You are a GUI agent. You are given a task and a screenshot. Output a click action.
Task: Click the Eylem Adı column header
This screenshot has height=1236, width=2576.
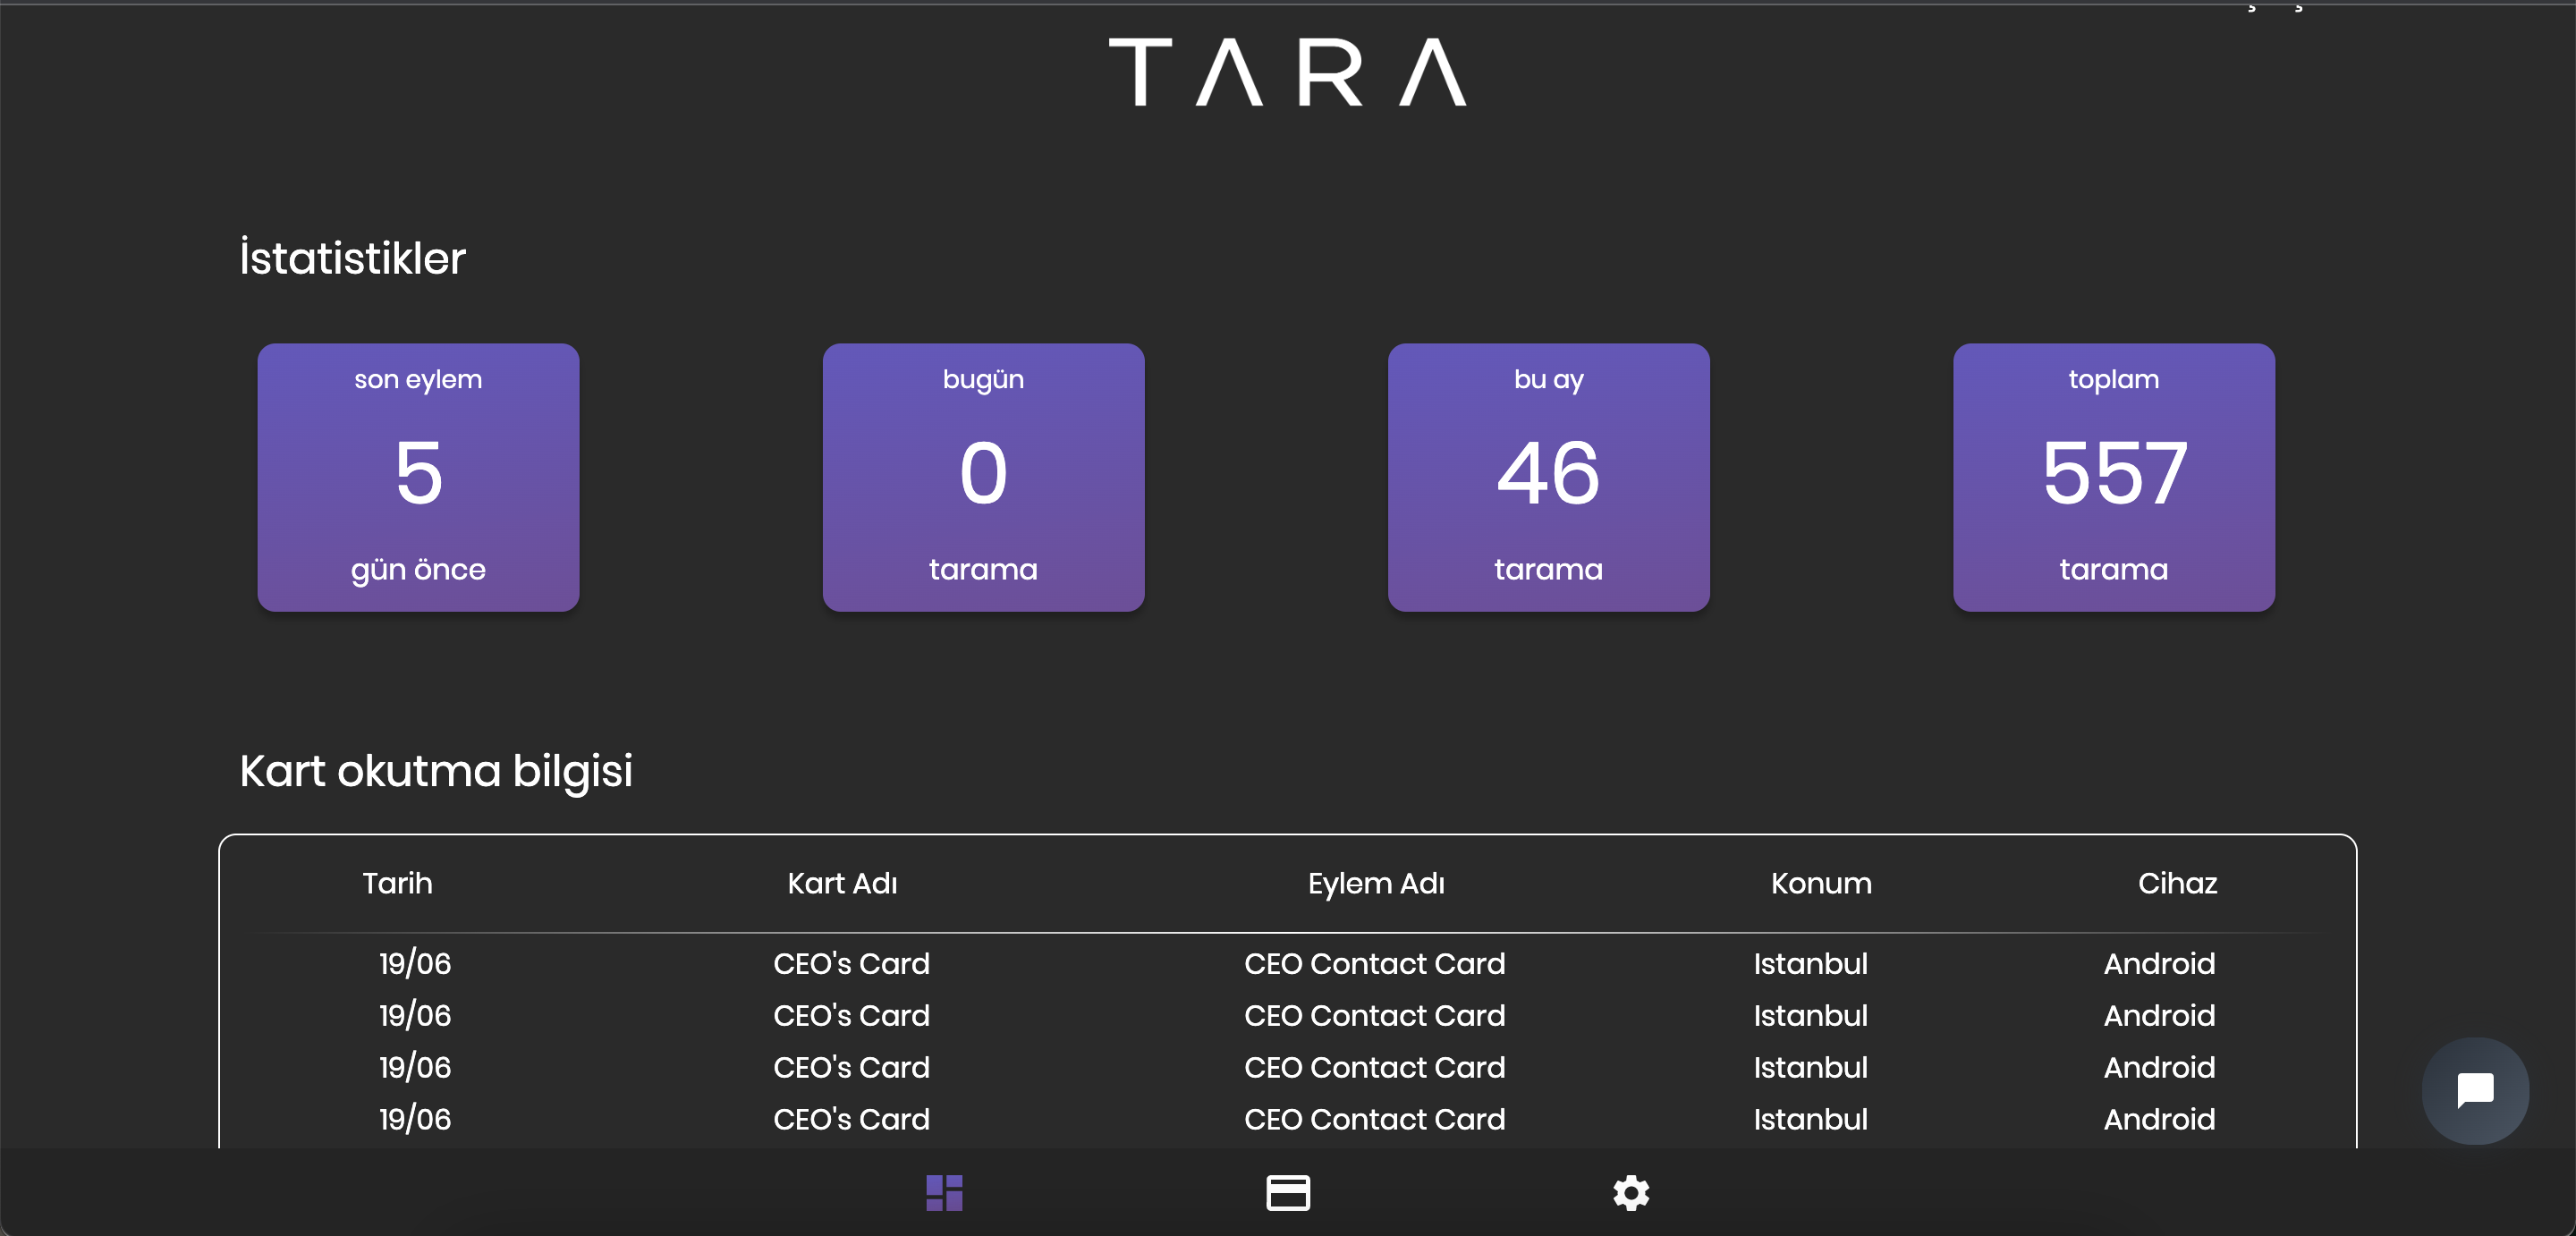pos(1375,883)
